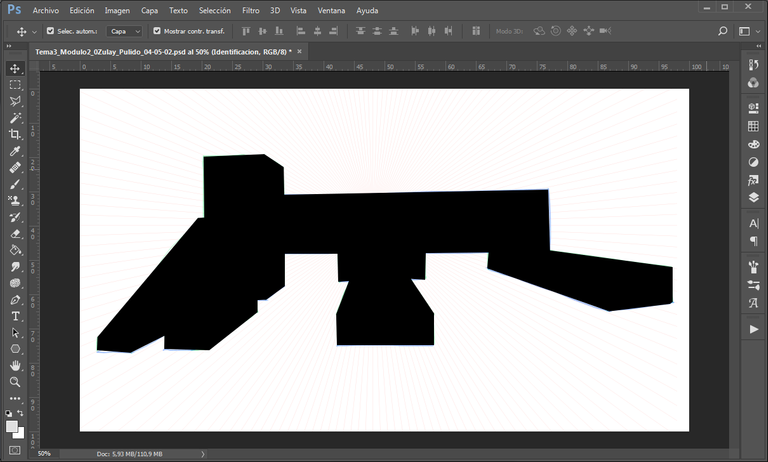Open Move tool preset picker arrow

[34, 31]
